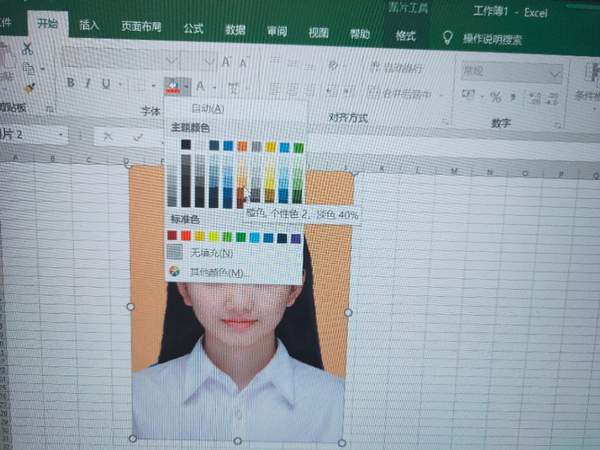Viewport: 600px width, 450px height.
Task: Click the 操作说明搜索 search box
Action: (x=493, y=39)
